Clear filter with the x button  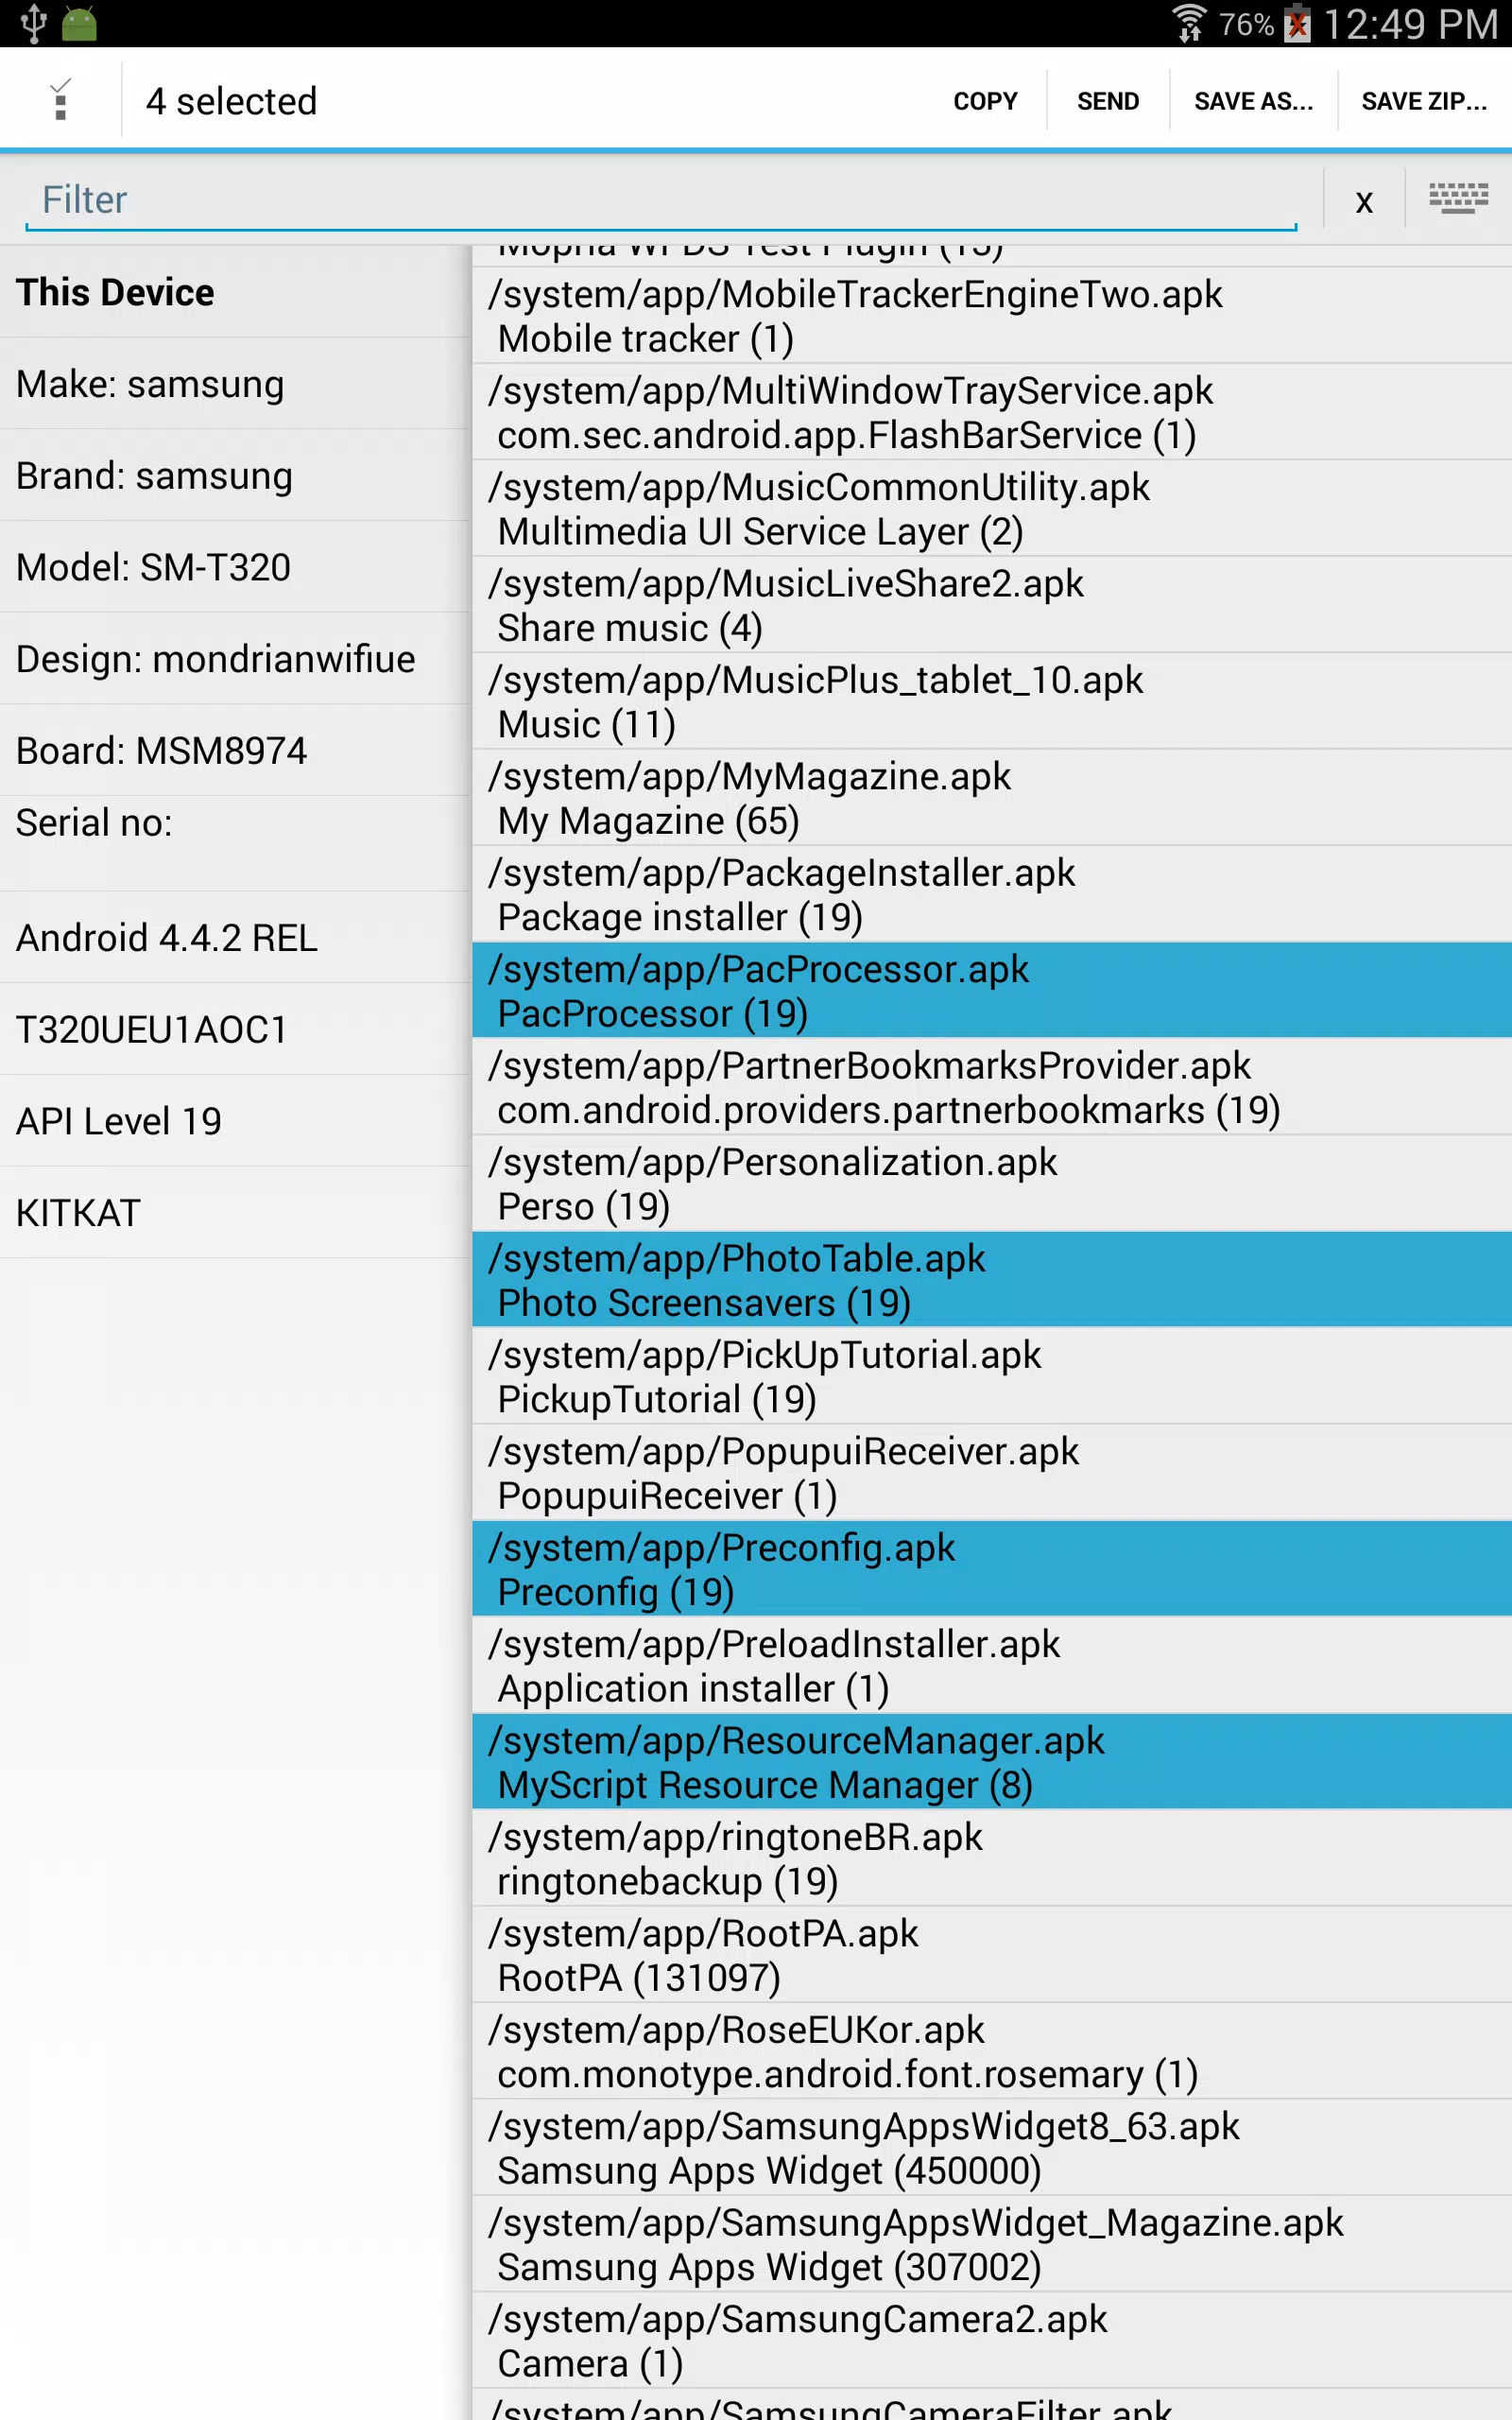pos(1364,201)
